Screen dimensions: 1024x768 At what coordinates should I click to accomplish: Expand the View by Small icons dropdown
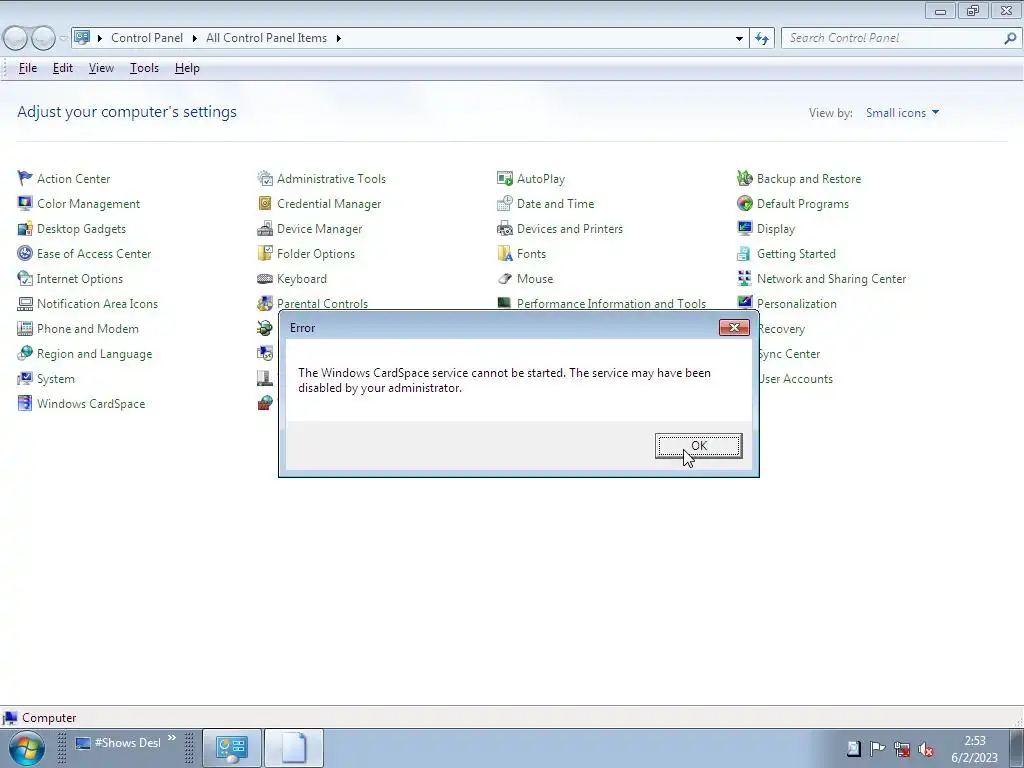click(x=903, y=113)
